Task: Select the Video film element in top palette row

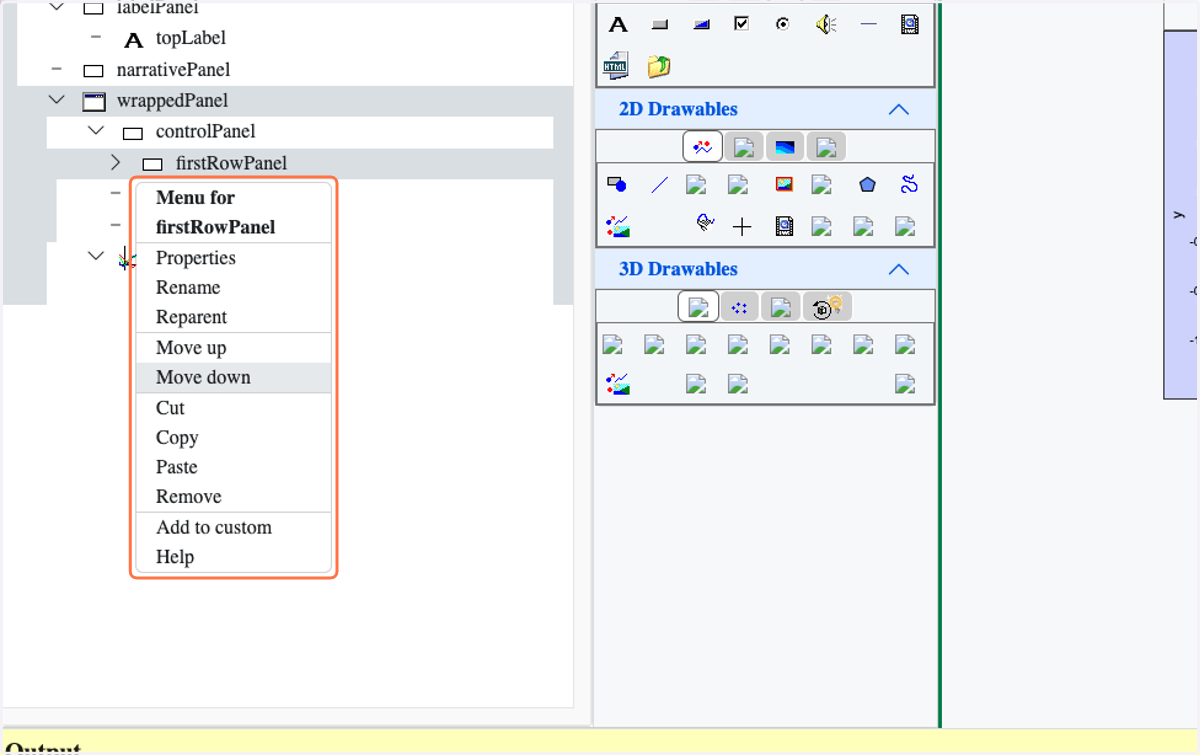Action: click(909, 24)
